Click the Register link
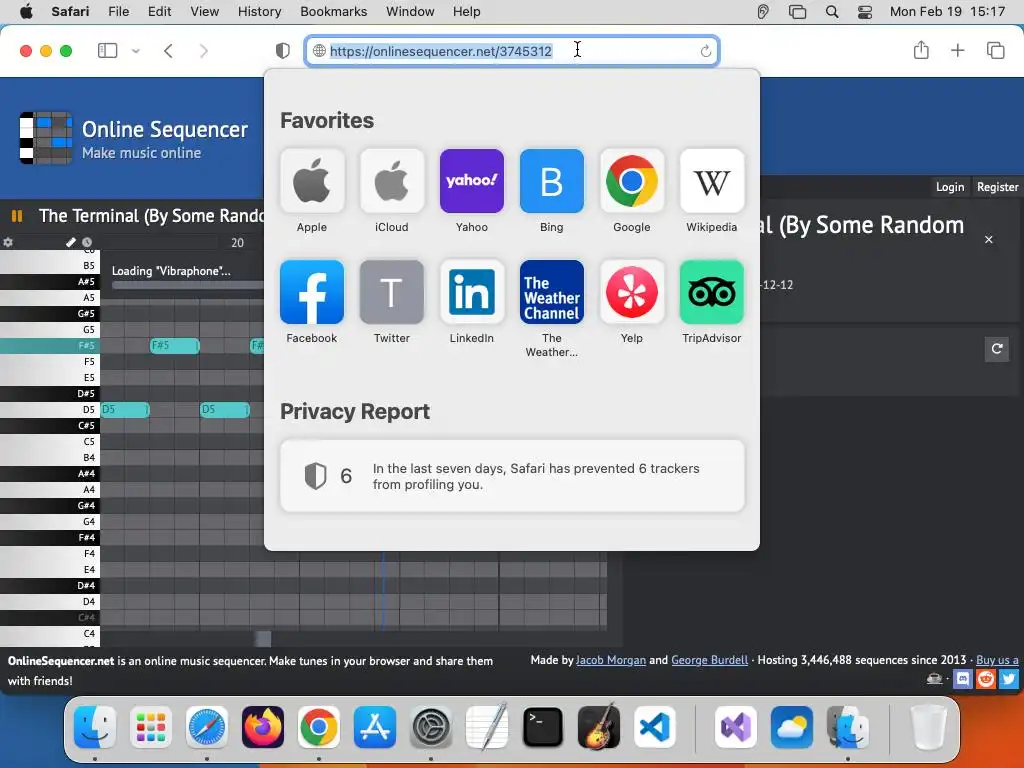 (997, 187)
